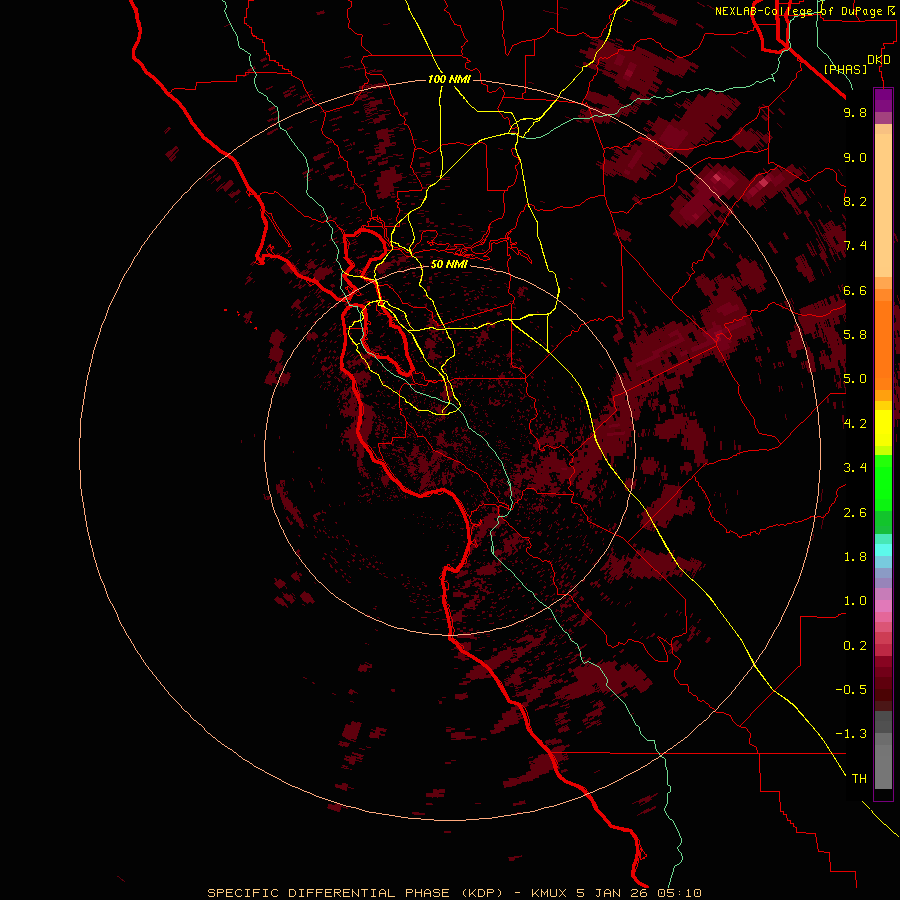Screen dimensions: 900x900
Task: Click the pink segment of the color bar
Action: tap(883, 606)
